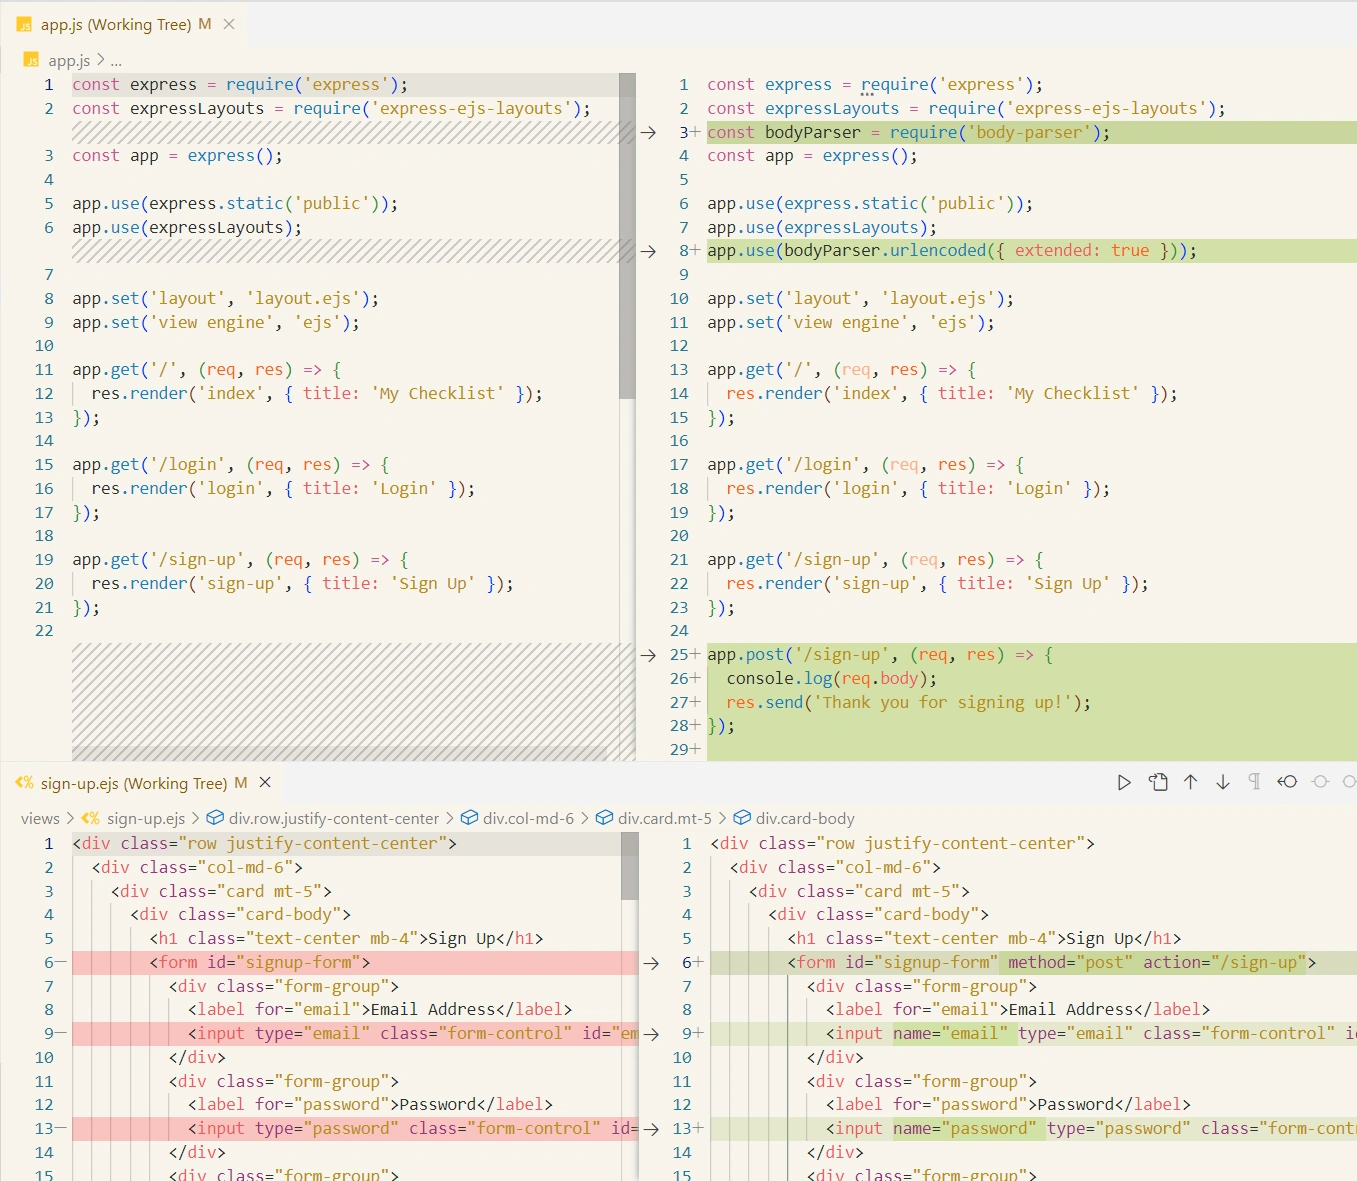Viewport: 1357px width, 1181px height.
Task: Click method="post" attribute in modified form tag
Action: (x=1071, y=963)
